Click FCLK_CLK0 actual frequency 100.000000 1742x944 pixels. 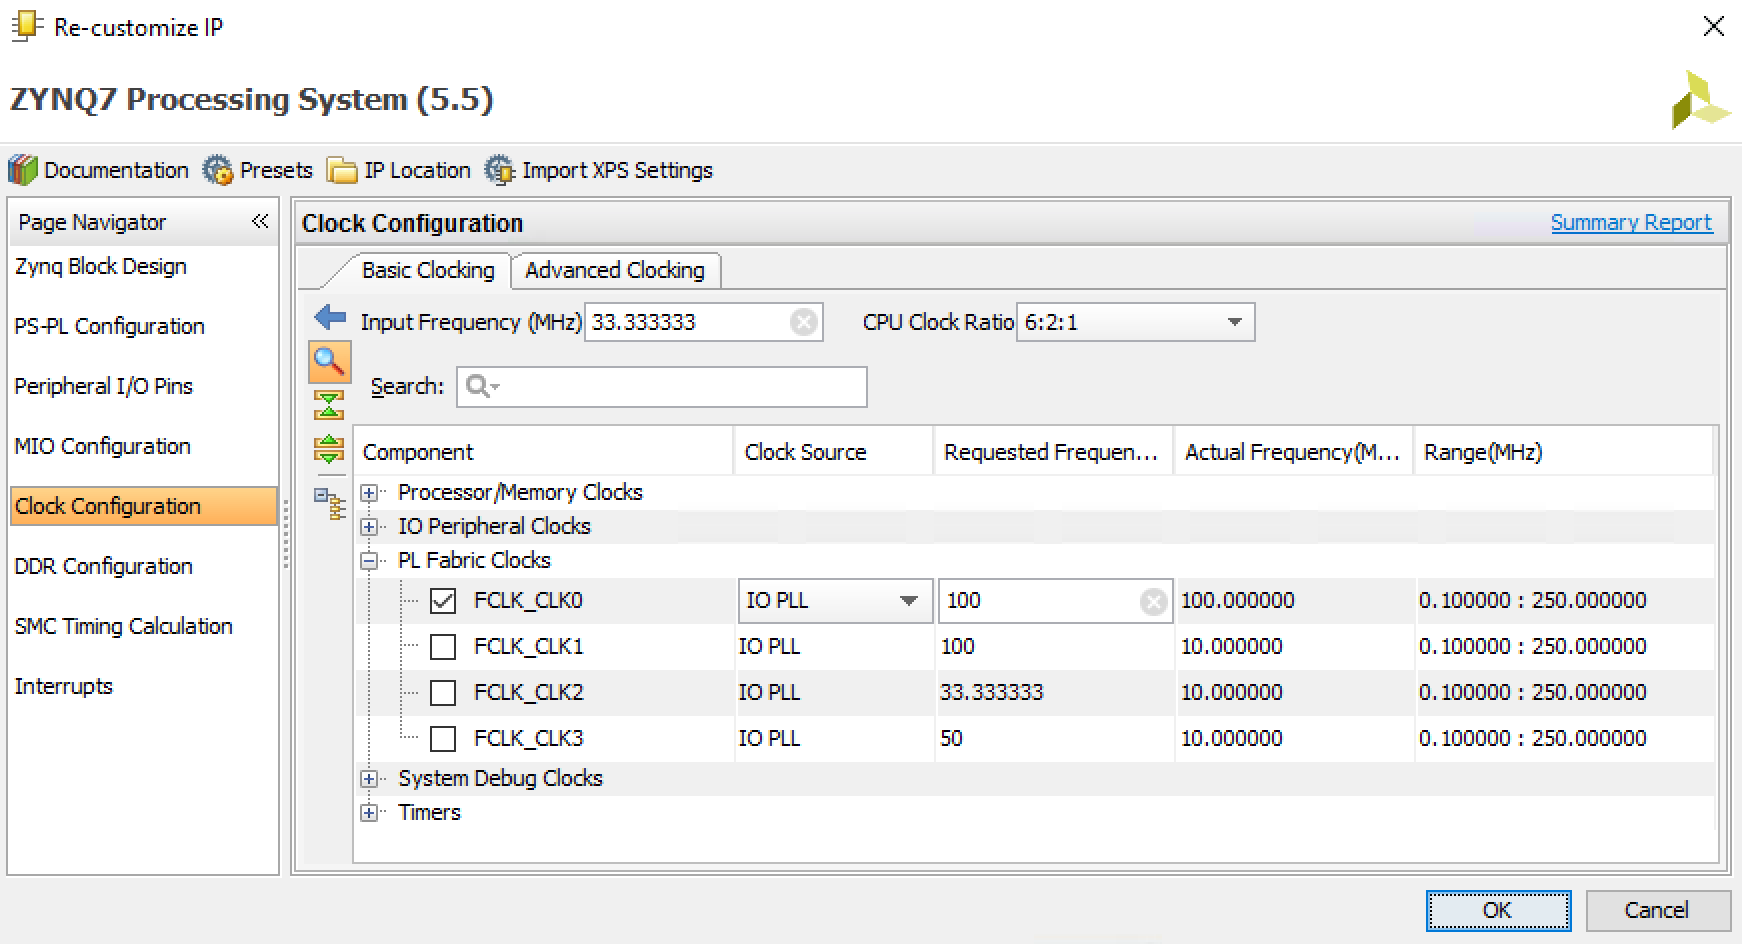click(1238, 601)
